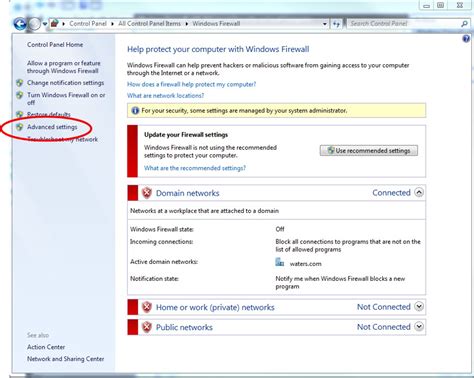The width and height of the screenshot is (474, 378).
Task: Click the red shield icon for Public networks
Action: [147, 327]
